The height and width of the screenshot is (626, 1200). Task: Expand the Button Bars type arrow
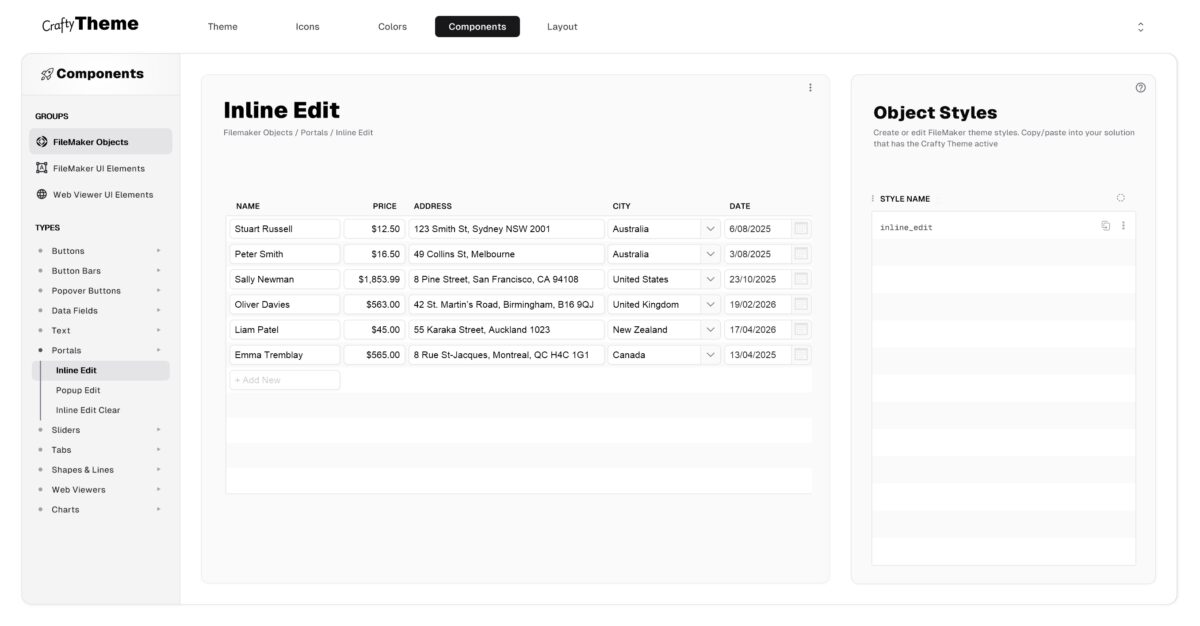(x=158, y=271)
